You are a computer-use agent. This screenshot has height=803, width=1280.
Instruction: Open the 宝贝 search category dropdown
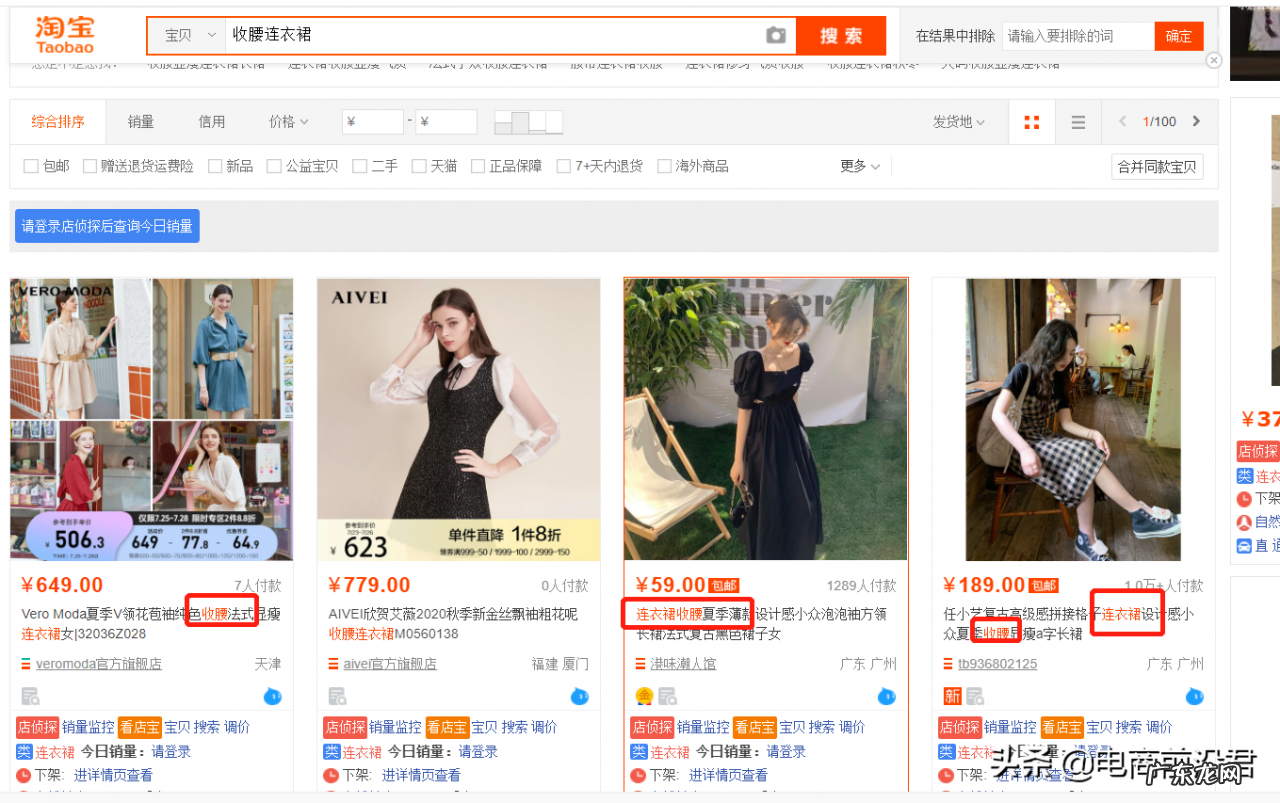pyautogui.click(x=186, y=34)
